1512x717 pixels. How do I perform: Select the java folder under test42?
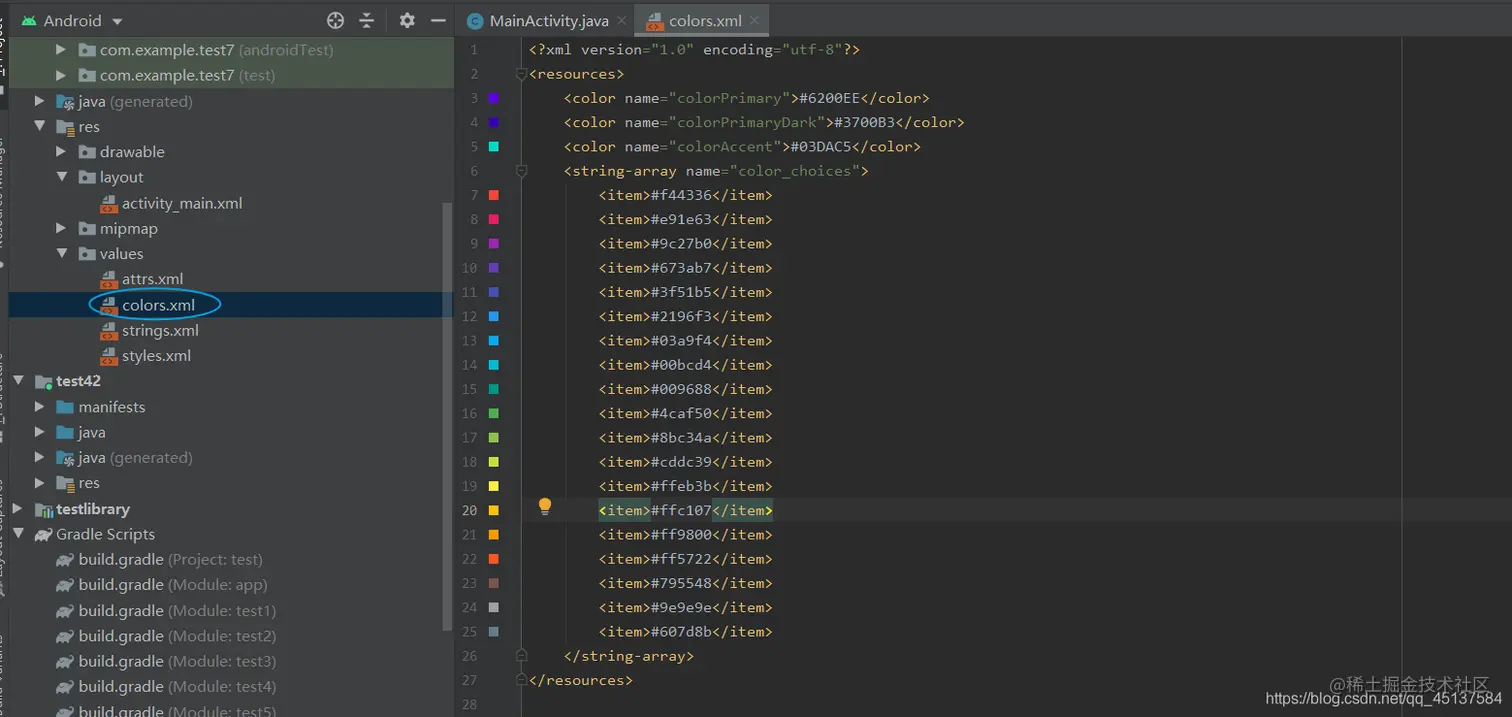pos(82,432)
